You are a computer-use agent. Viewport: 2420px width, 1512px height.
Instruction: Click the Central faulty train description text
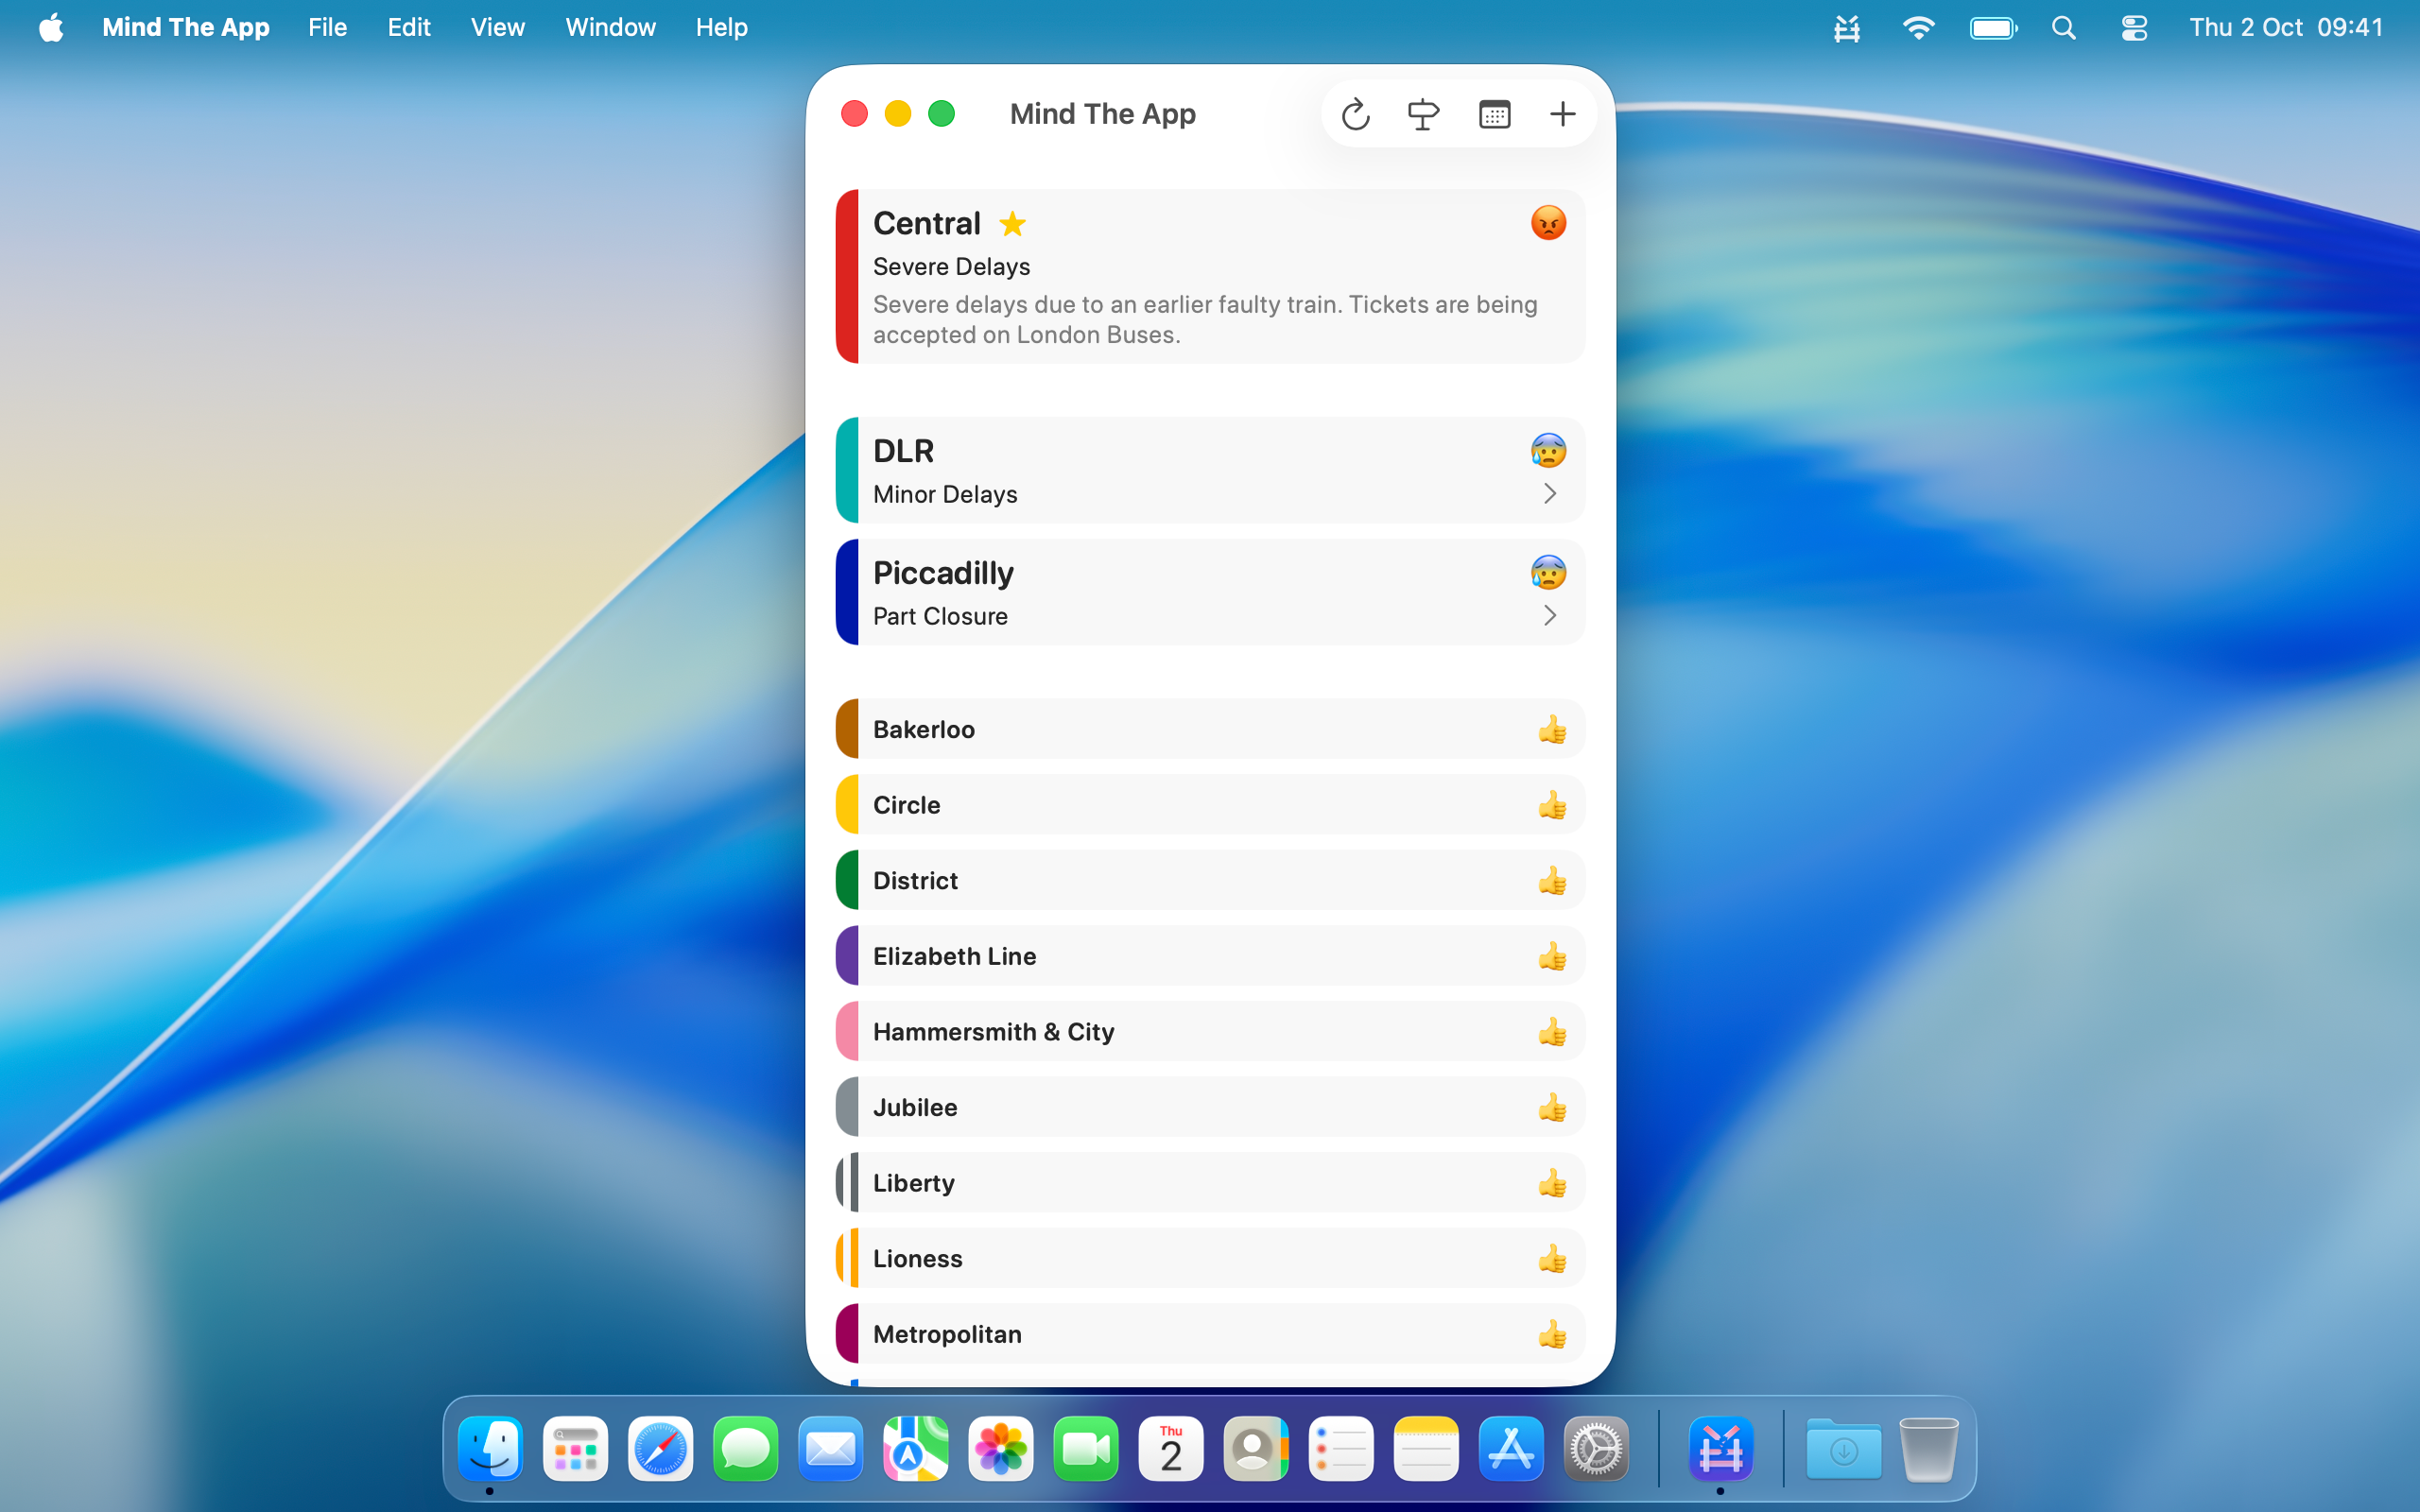[x=1205, y=320]
